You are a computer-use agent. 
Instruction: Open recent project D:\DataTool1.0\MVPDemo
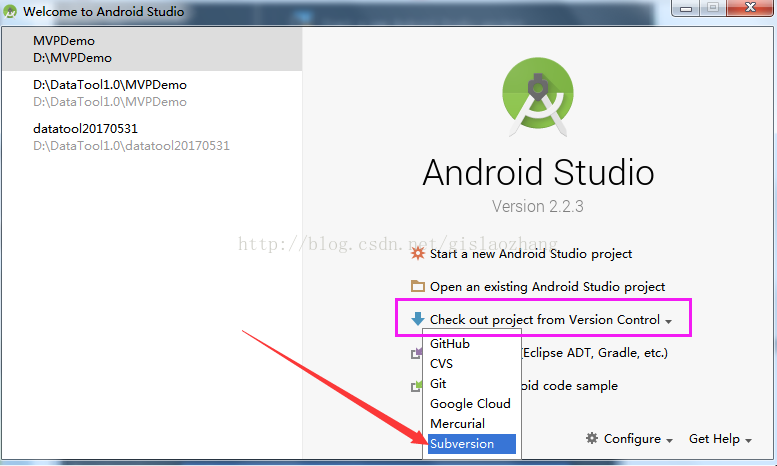point(152,93)
